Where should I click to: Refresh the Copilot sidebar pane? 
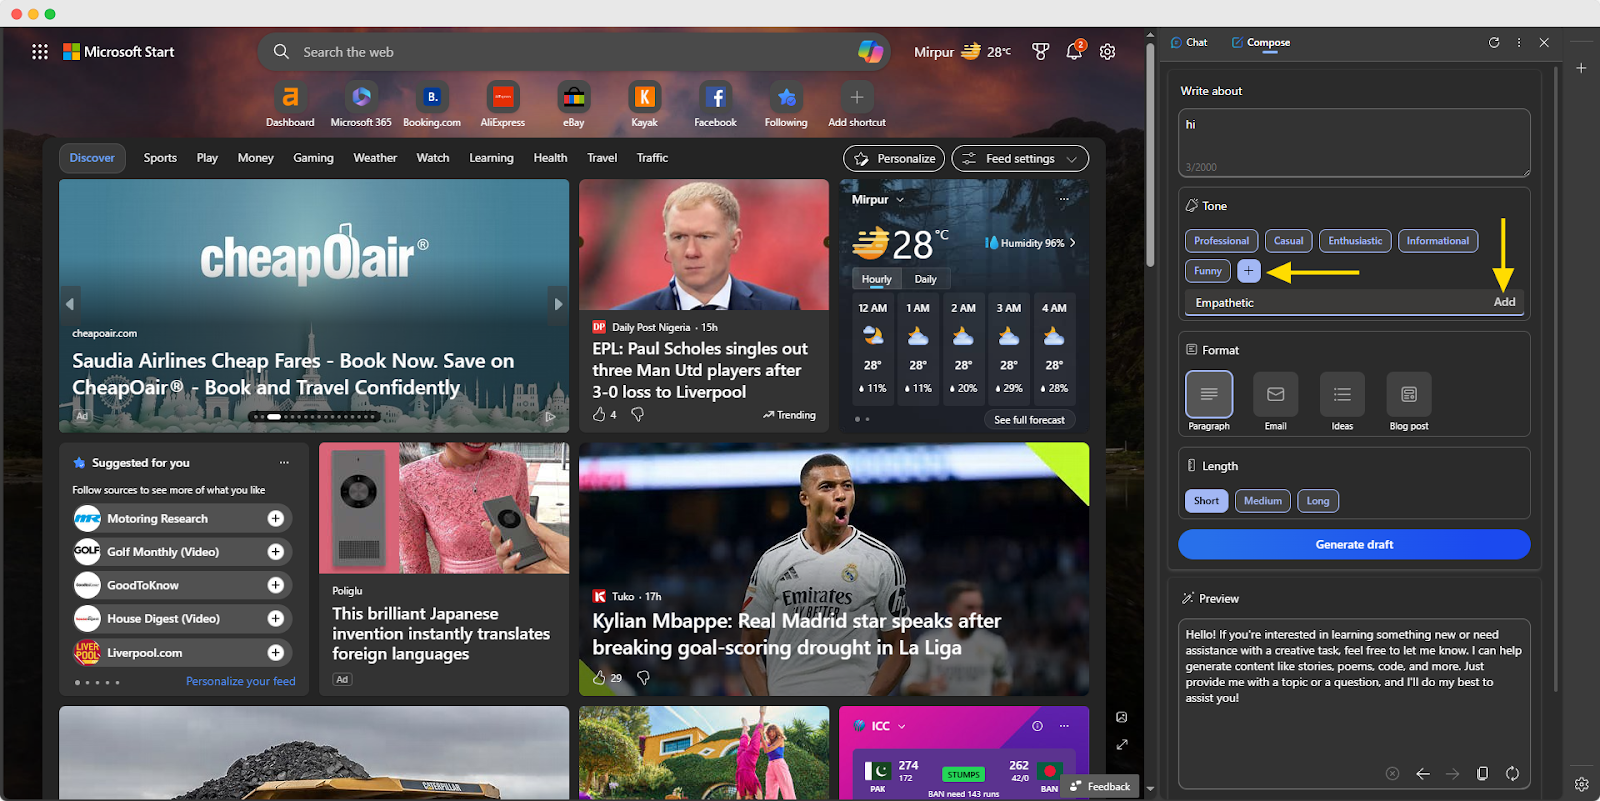pos(1494,43)
